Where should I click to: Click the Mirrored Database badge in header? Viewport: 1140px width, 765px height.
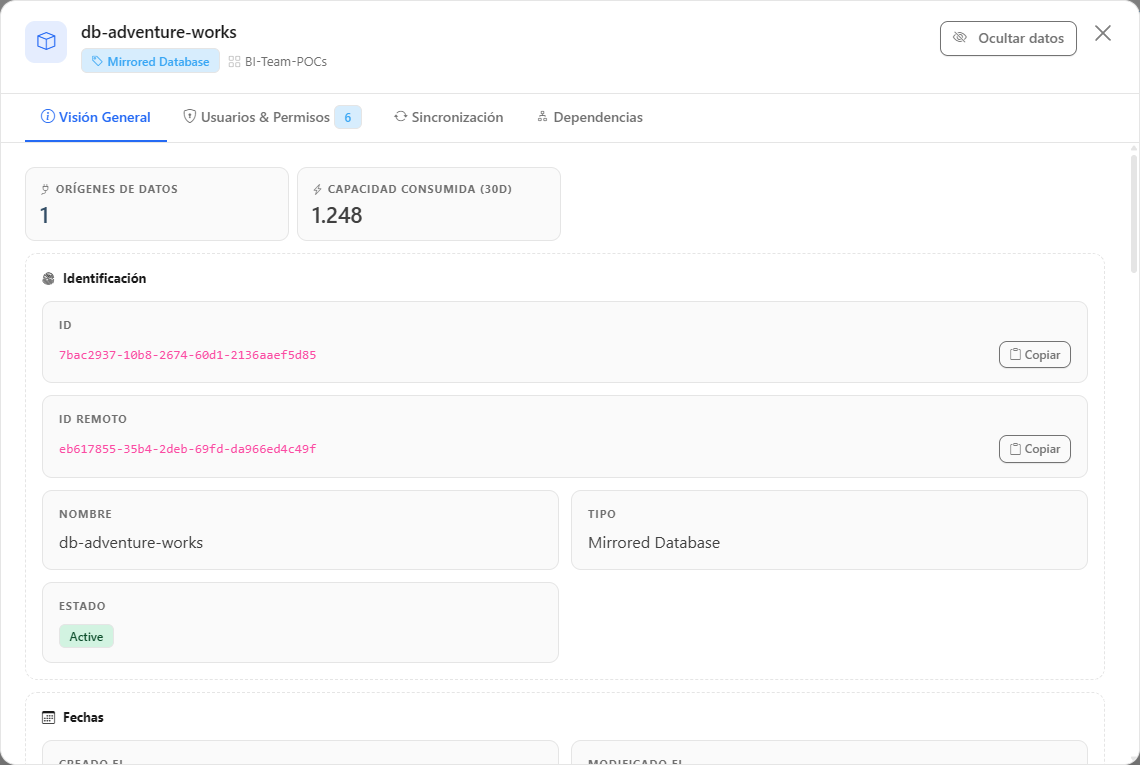[x=150, y=61]
